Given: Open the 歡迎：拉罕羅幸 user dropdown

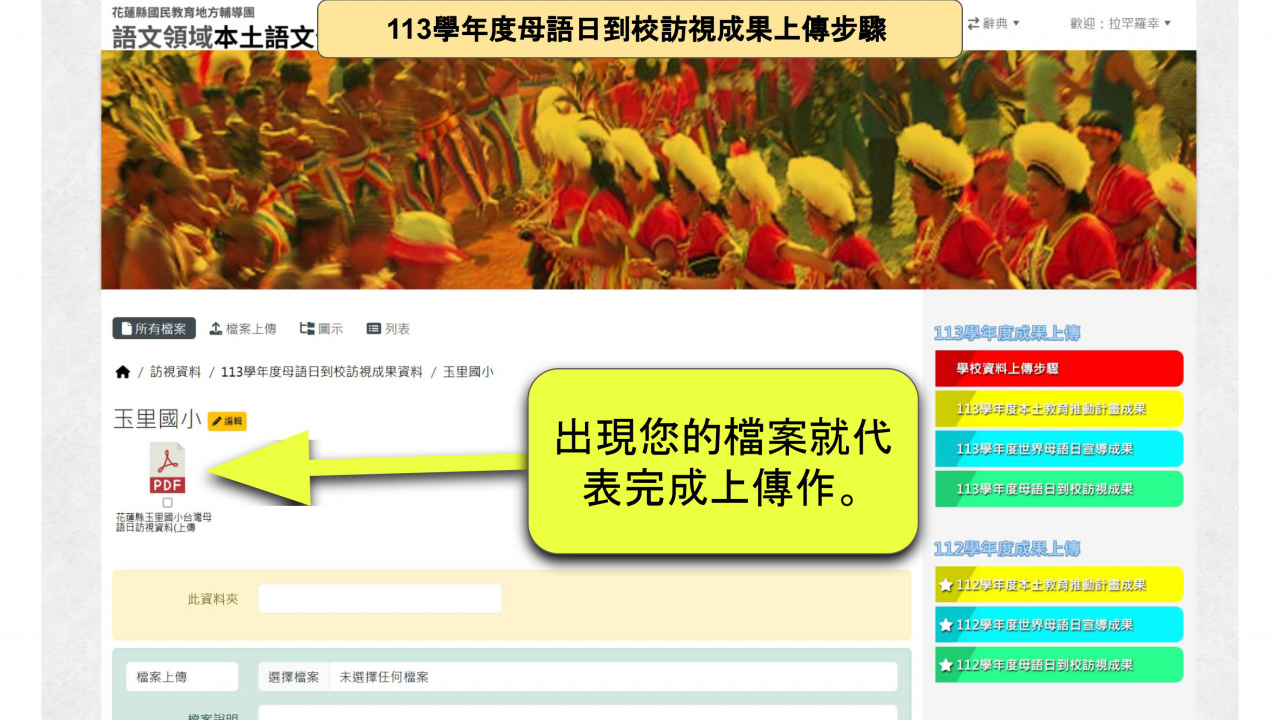Looking at the screenshot, I should (1120, 23).
